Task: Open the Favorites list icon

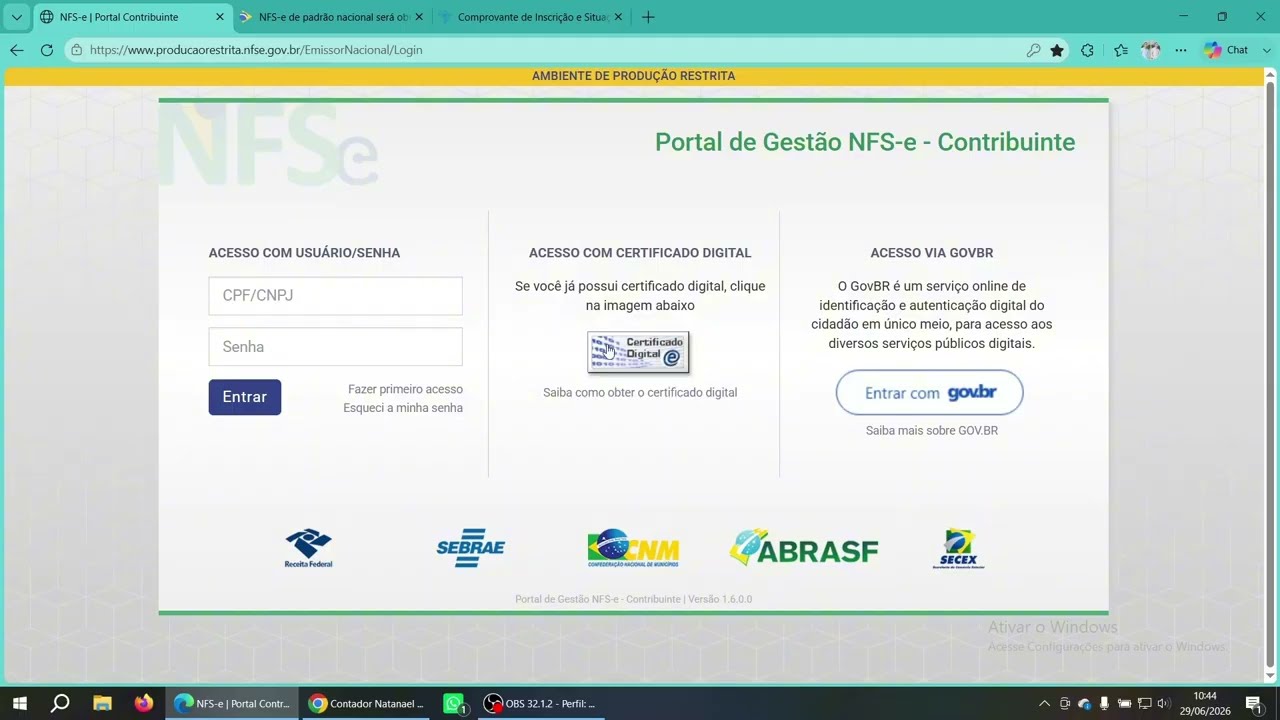Action: [x=1121, y=50]
